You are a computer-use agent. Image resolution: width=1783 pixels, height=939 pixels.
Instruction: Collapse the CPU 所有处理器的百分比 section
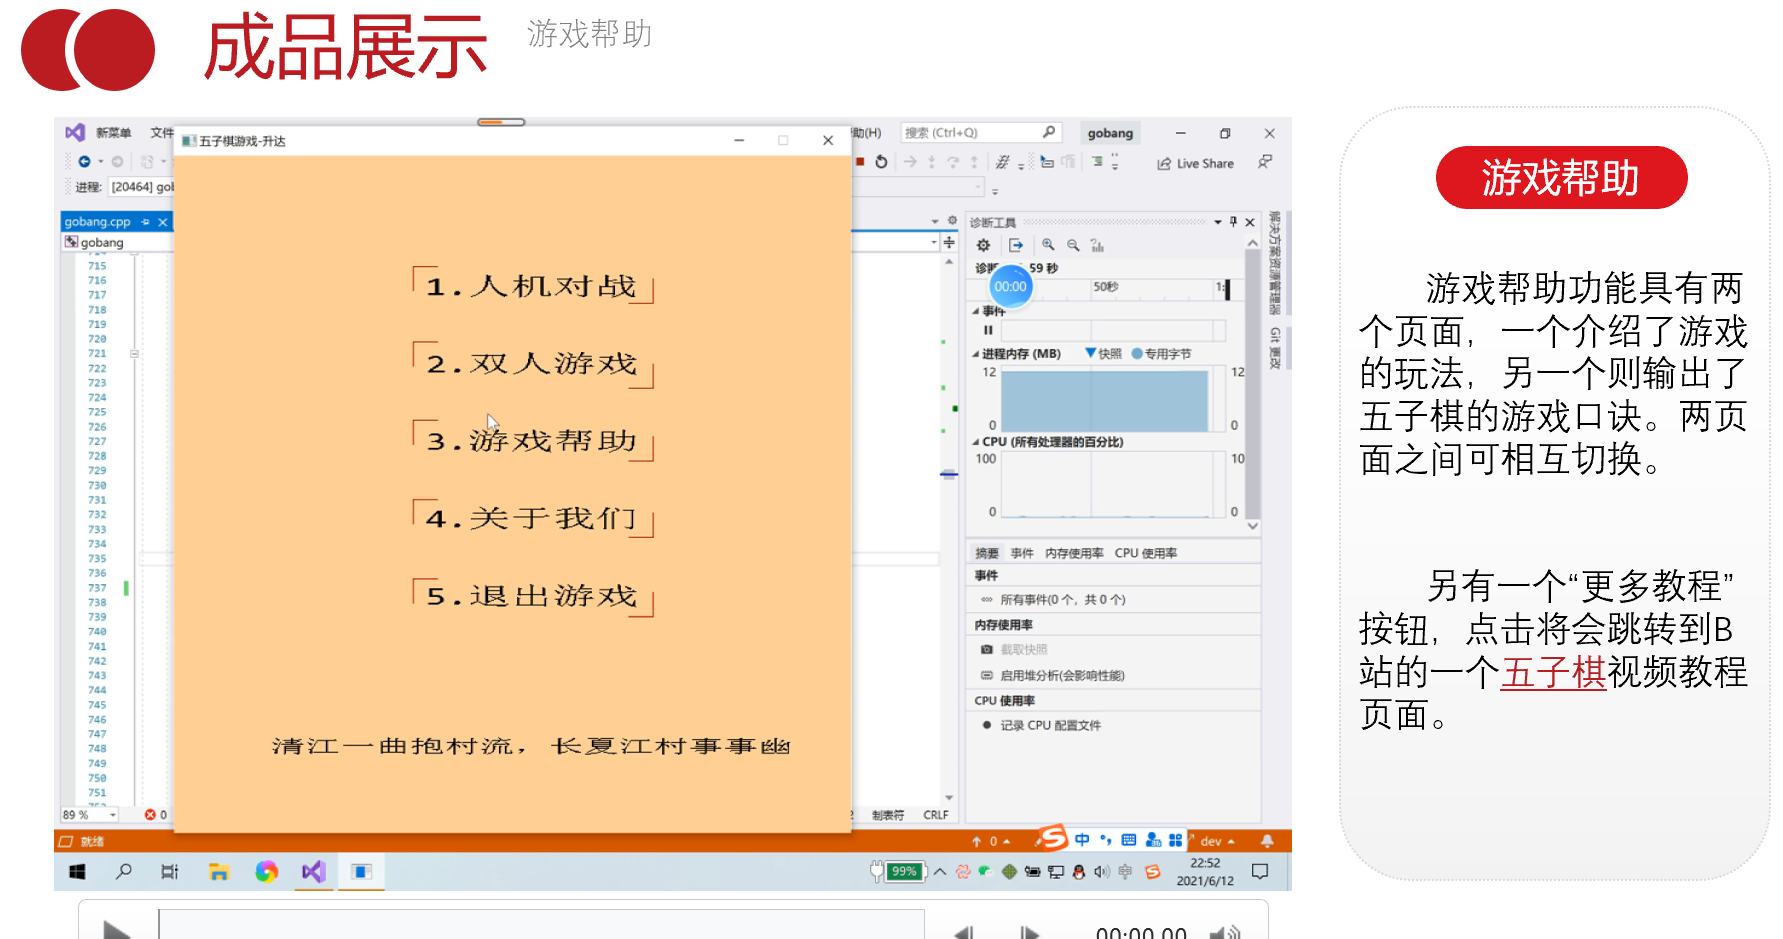click(x=975, y=441)
